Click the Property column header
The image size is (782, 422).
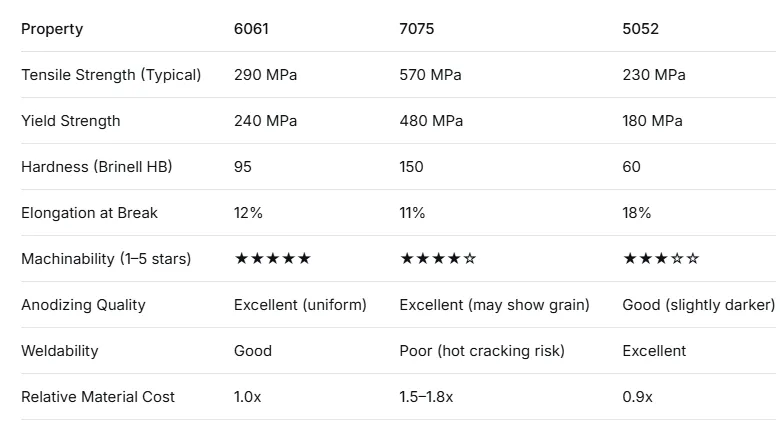pyautogui.click(x=52, y=29)
